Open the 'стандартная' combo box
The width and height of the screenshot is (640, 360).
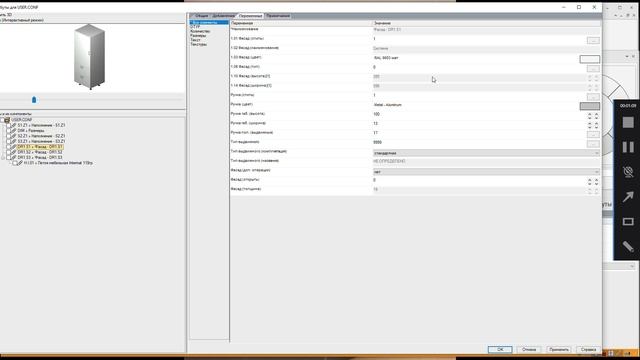coord(486,153)
